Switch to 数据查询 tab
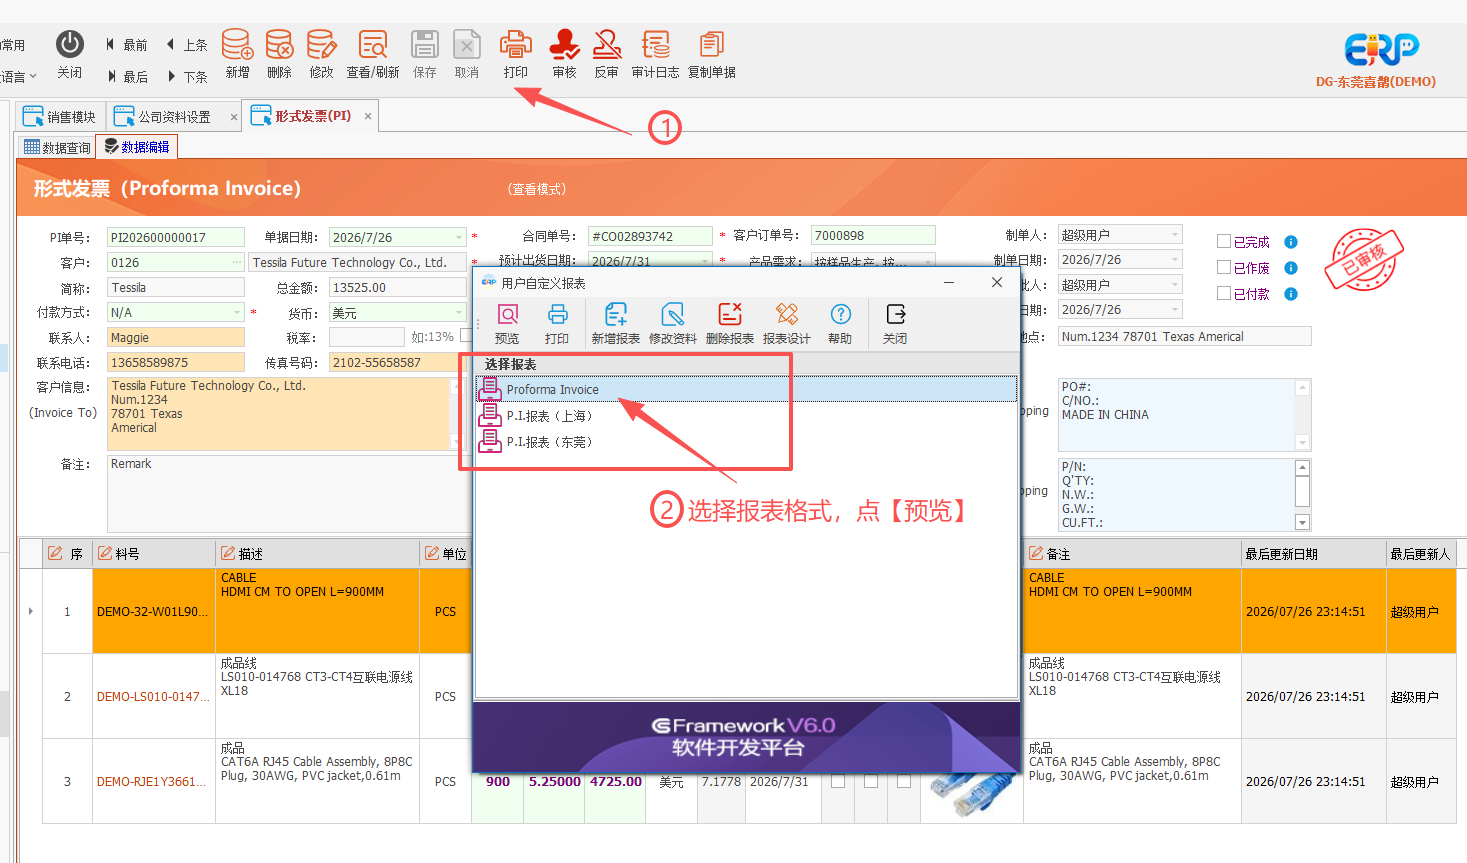This screenshot has width=1467, height=863. 57,147
